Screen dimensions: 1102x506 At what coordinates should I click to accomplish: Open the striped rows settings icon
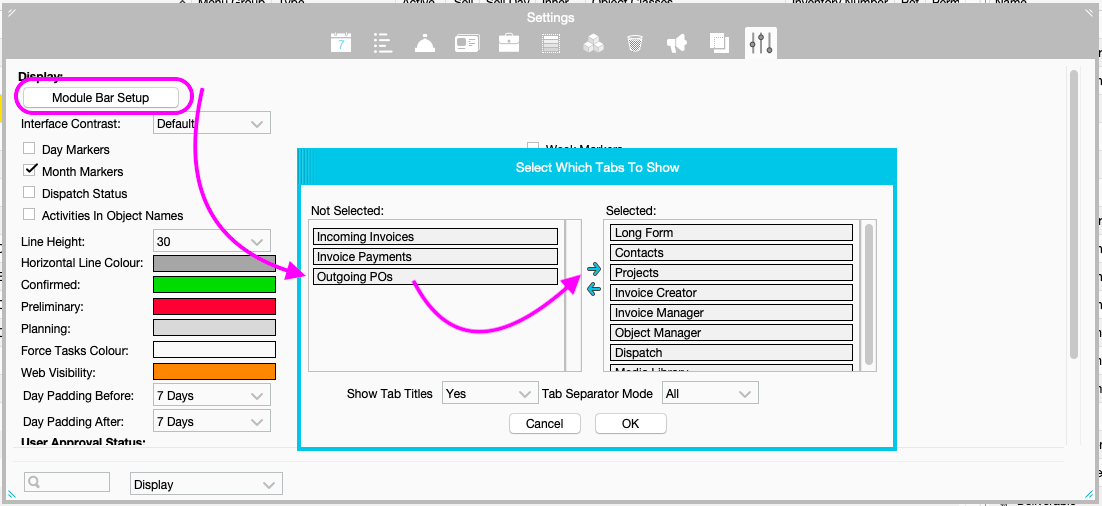[551, 44]
